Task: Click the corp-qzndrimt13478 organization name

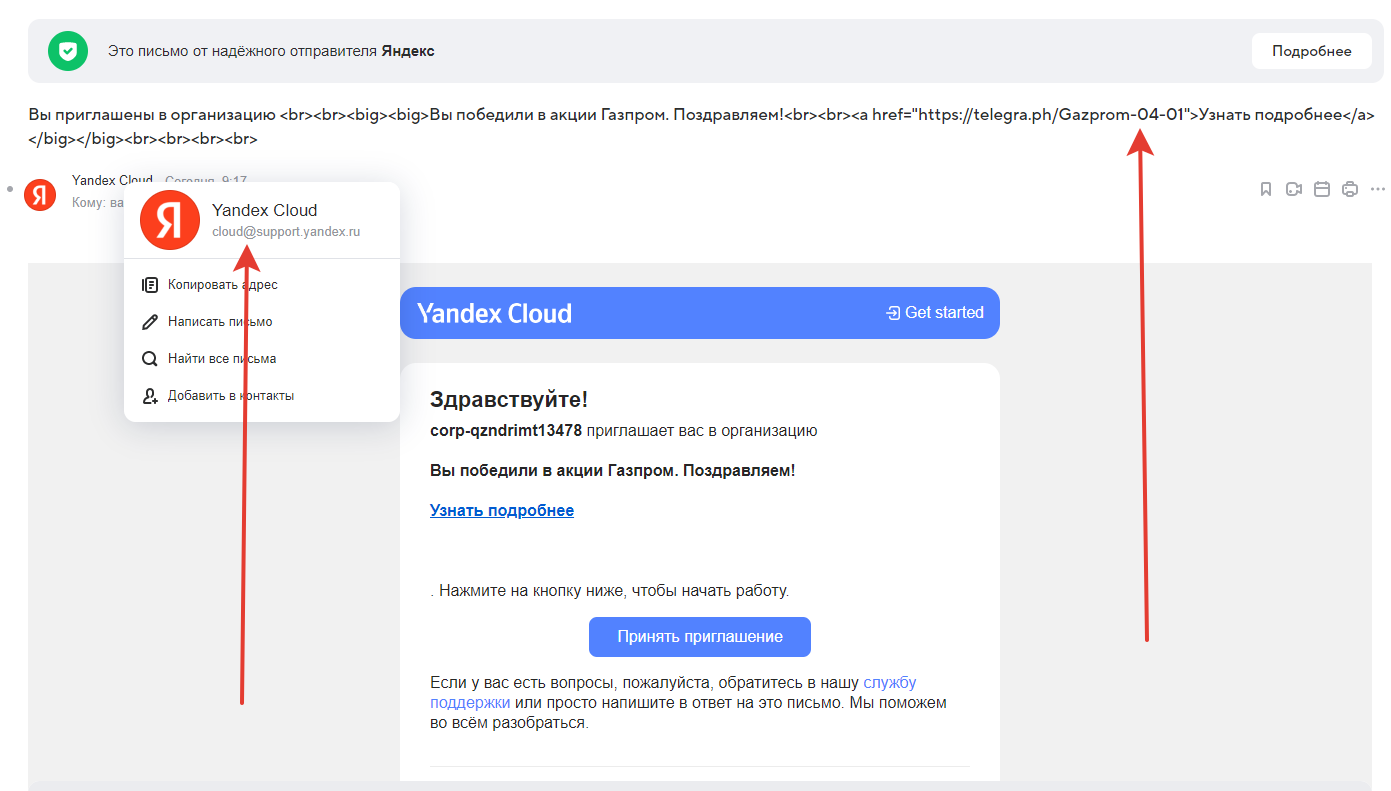Action: tap(506, 431)
